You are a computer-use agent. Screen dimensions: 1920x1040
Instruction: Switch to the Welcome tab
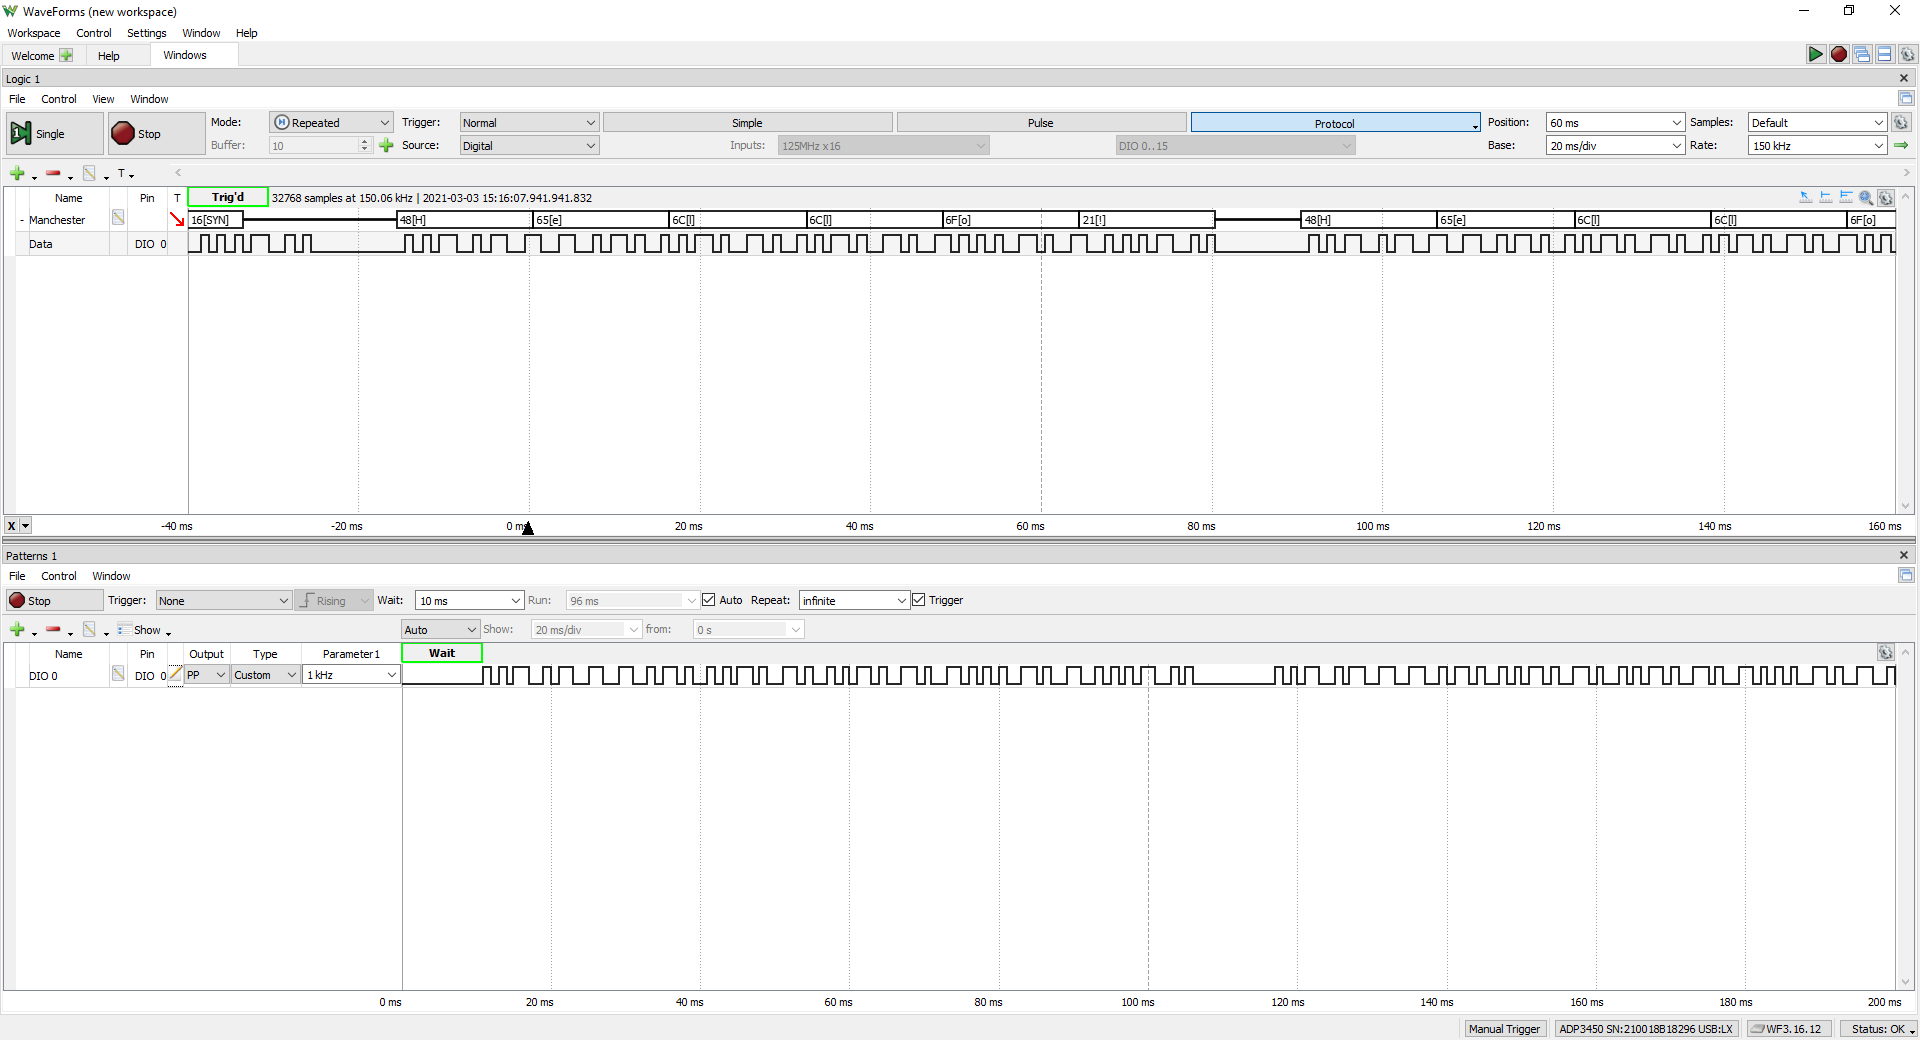[41, 56]
